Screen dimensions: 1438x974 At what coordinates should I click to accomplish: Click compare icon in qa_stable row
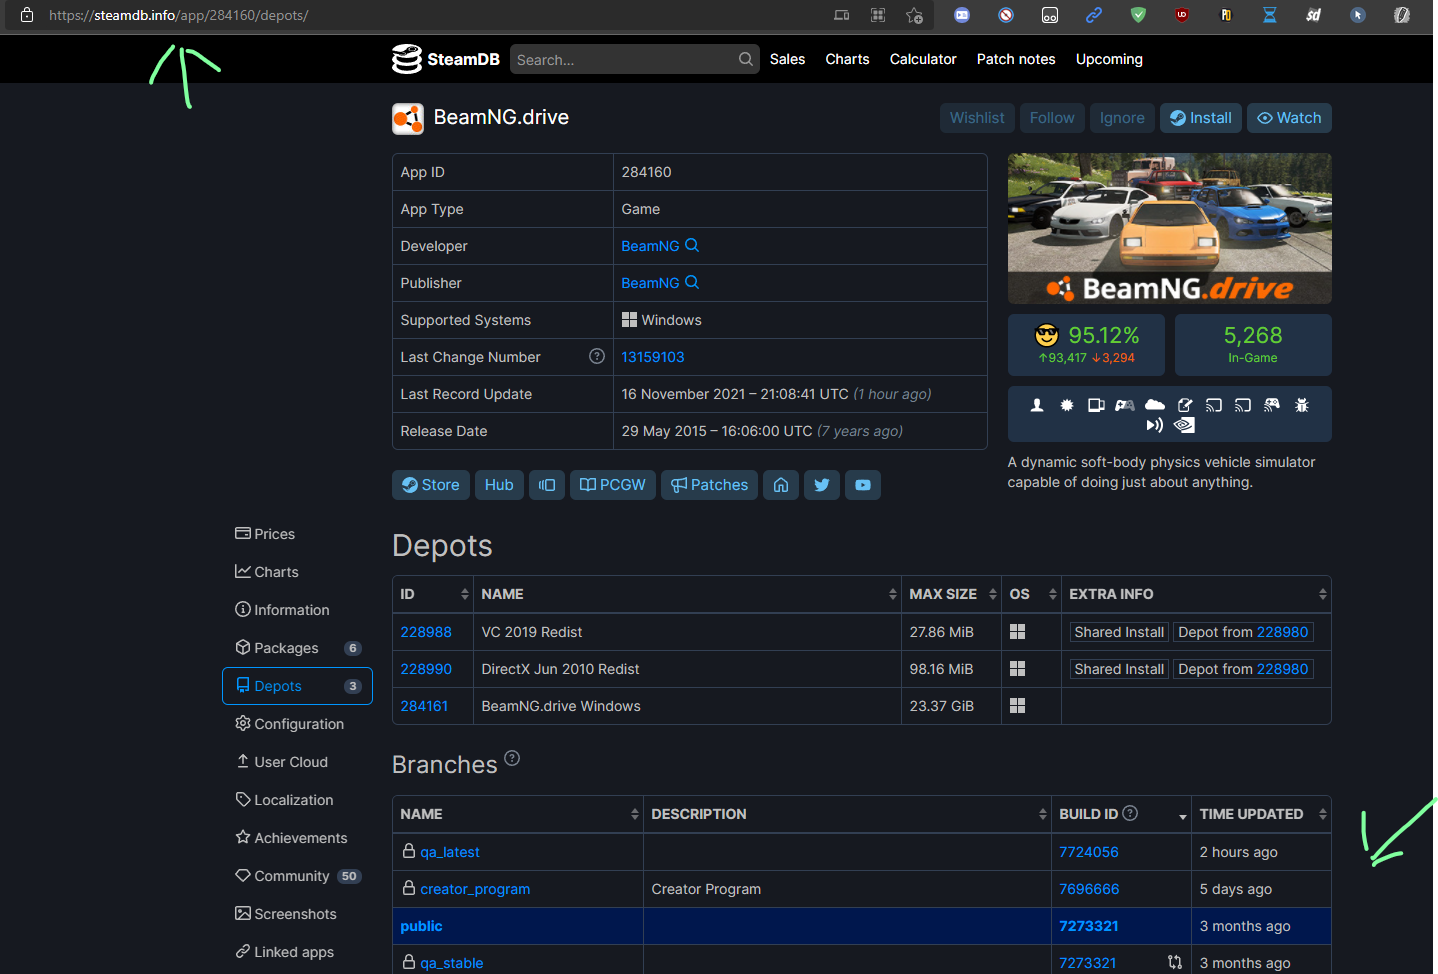coord(1175,962)
